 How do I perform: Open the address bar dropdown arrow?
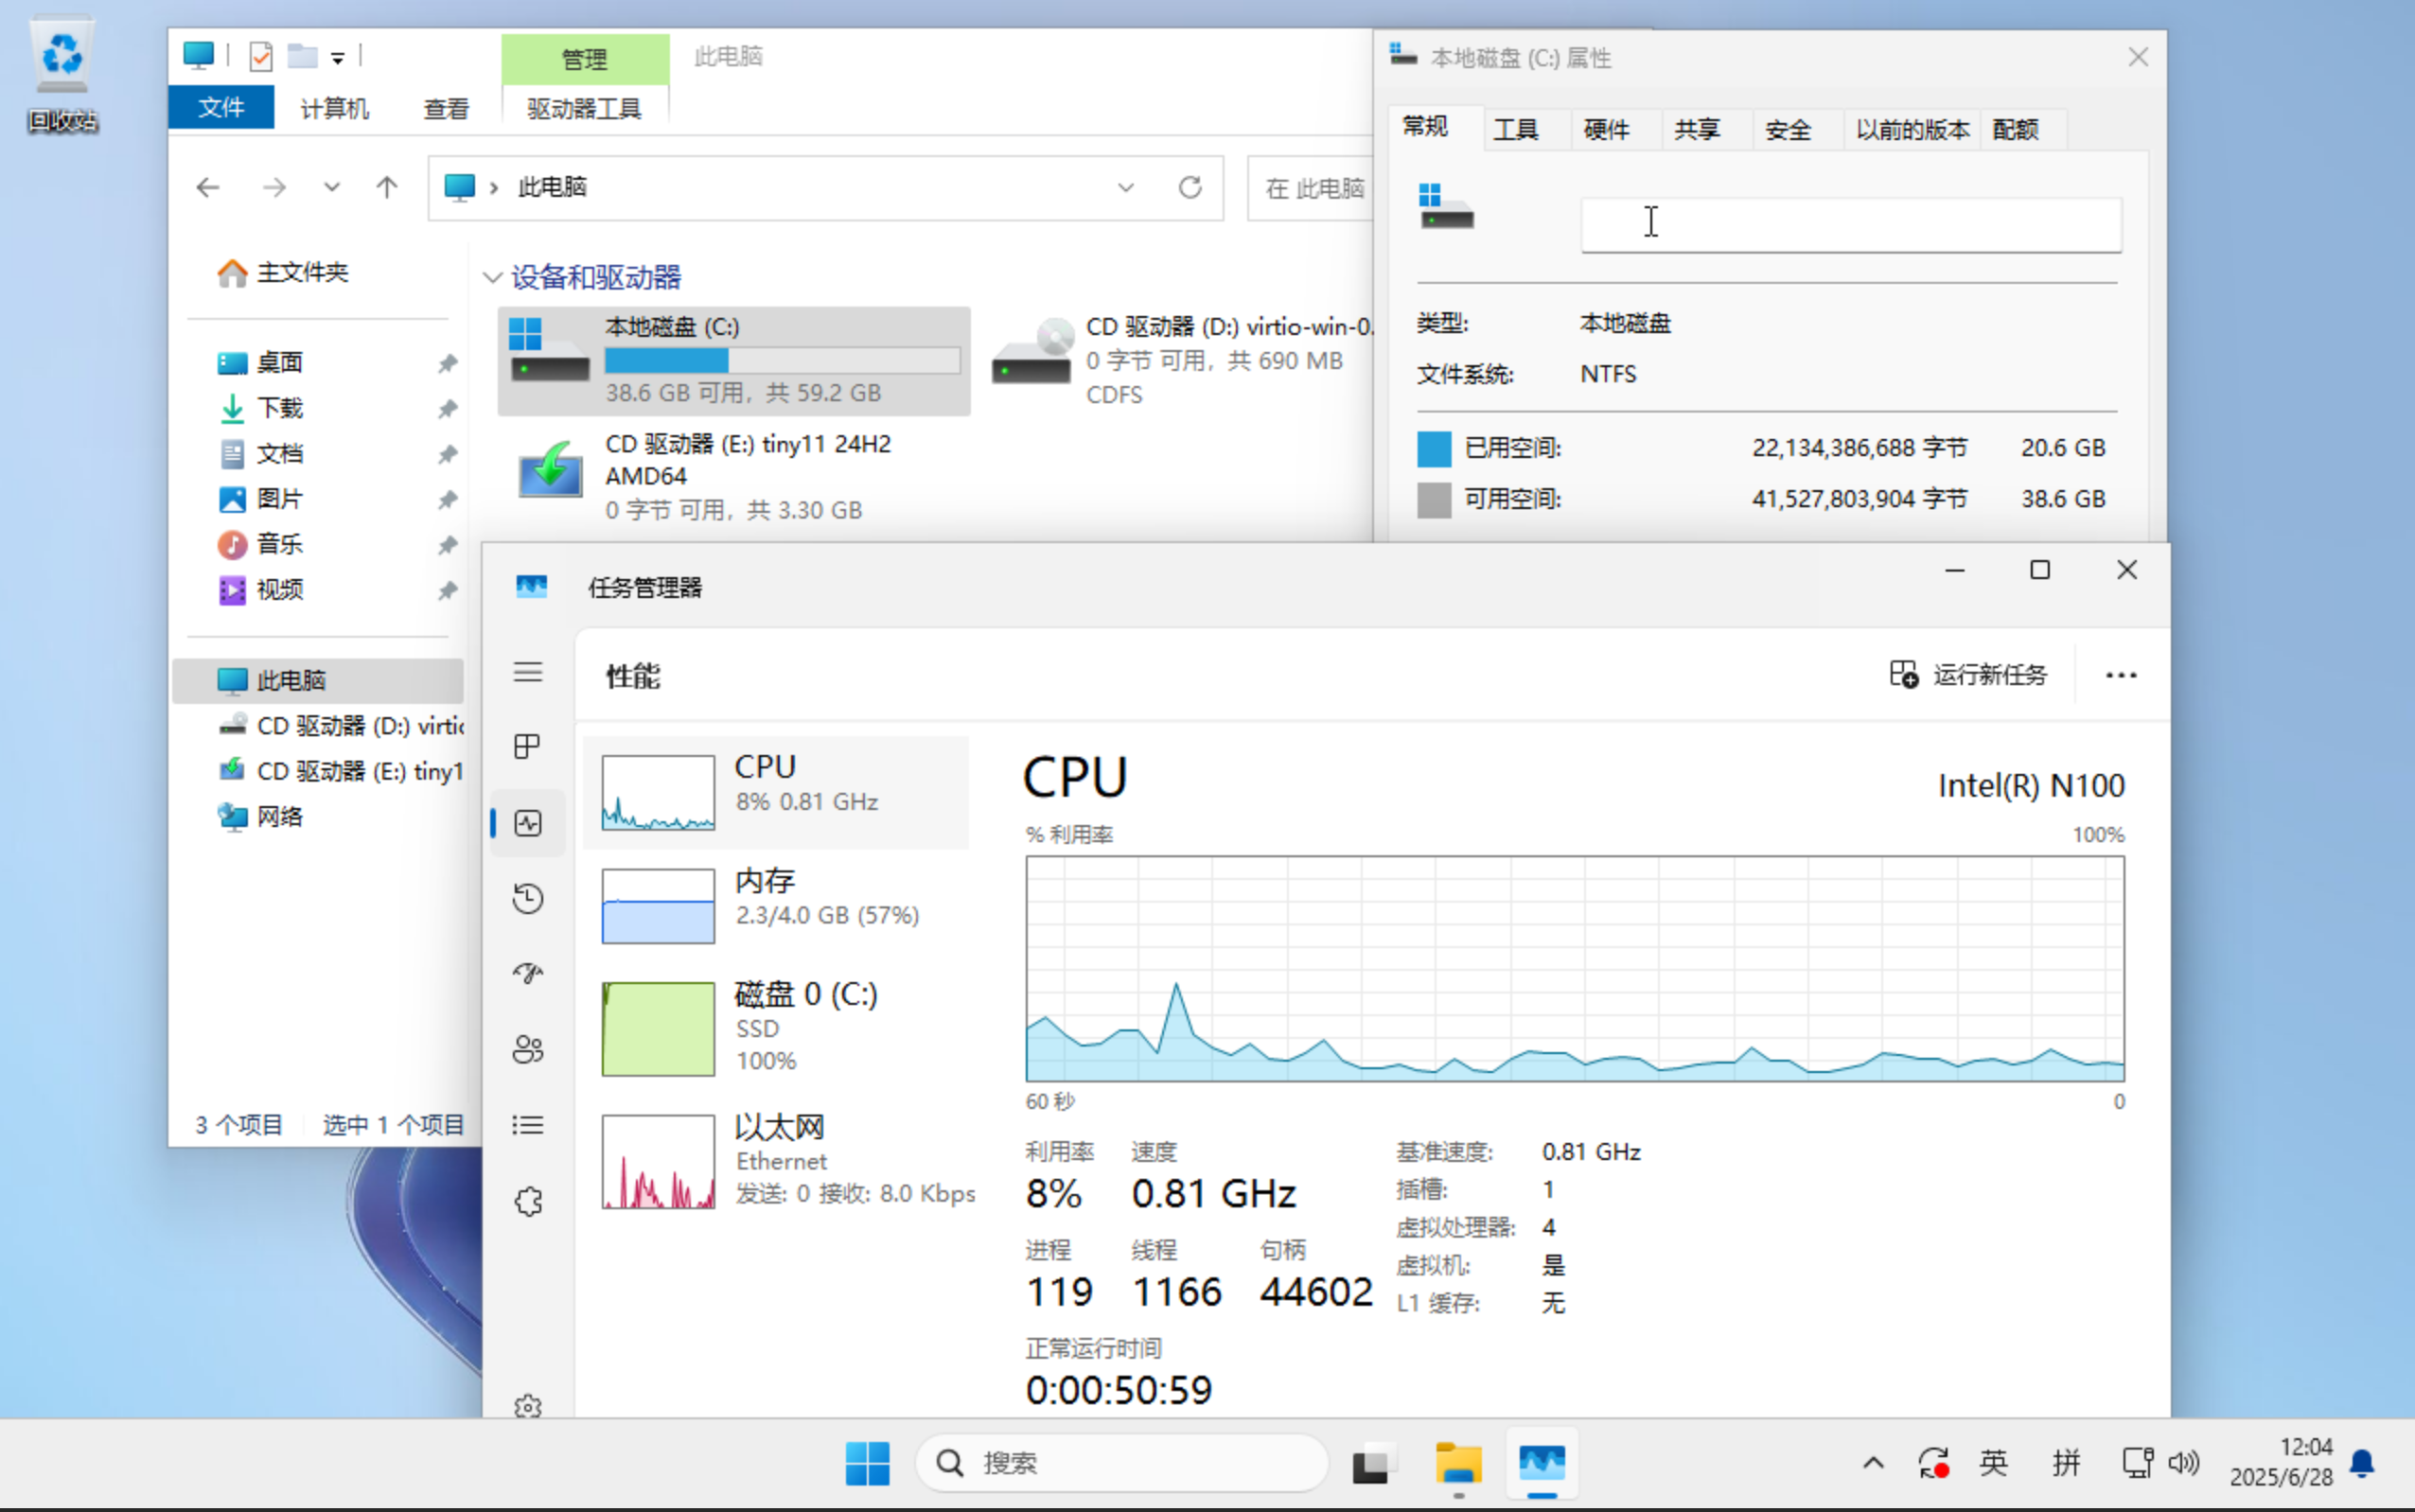[1126, 187]
